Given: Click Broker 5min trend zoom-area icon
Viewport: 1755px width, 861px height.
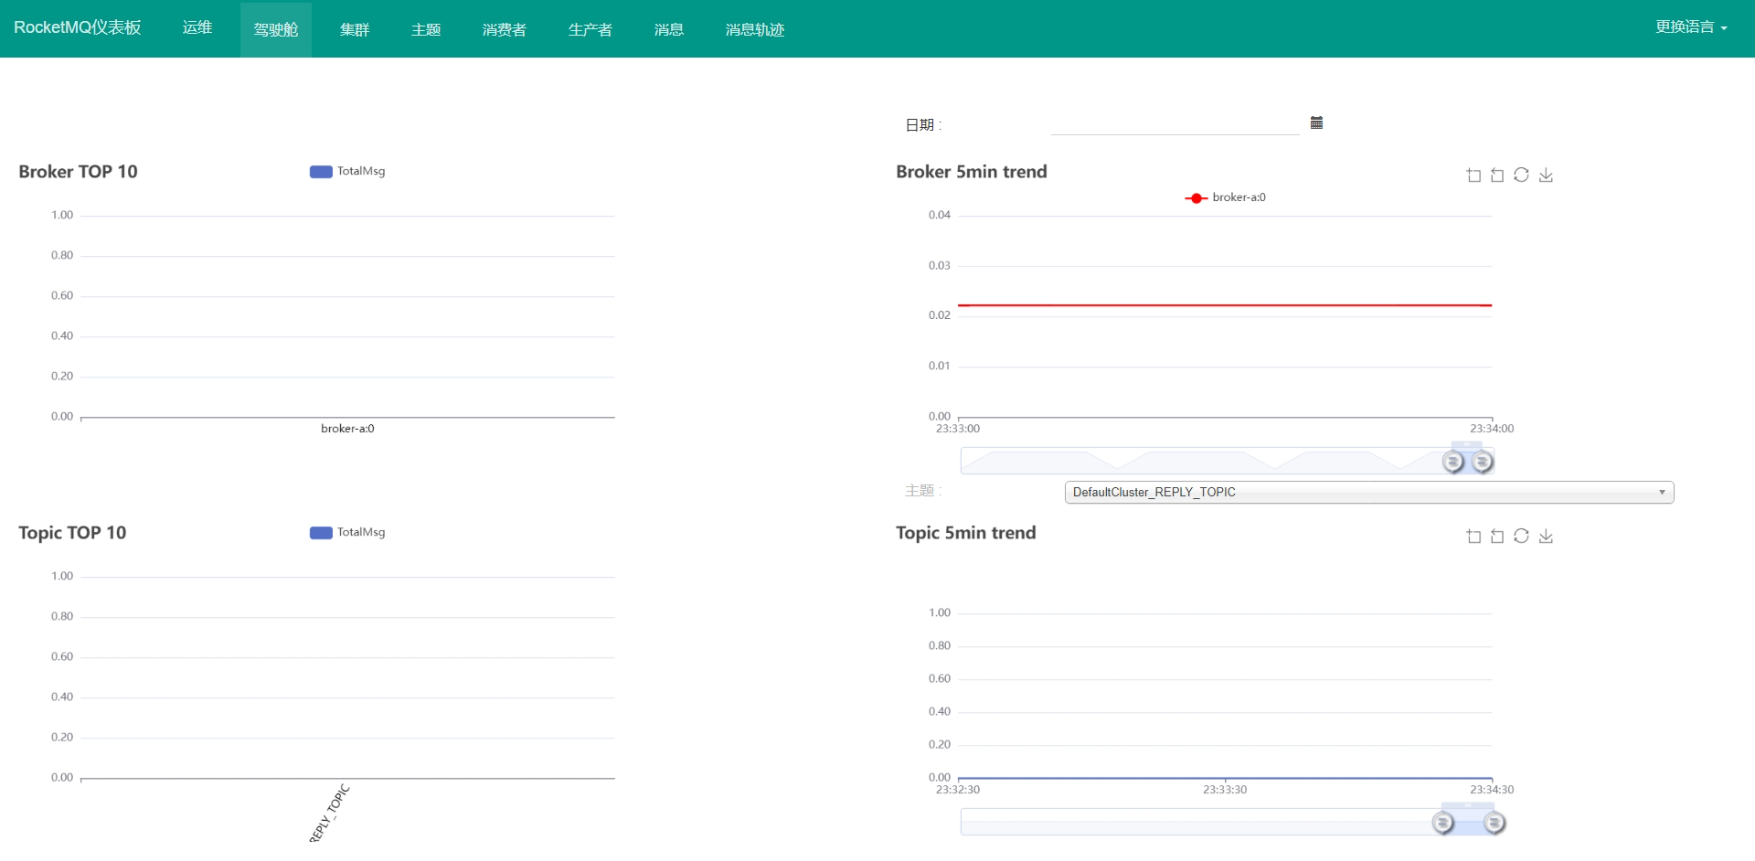Looking at the screenshot, I should pyautogui.click(x=1473, y=175).
